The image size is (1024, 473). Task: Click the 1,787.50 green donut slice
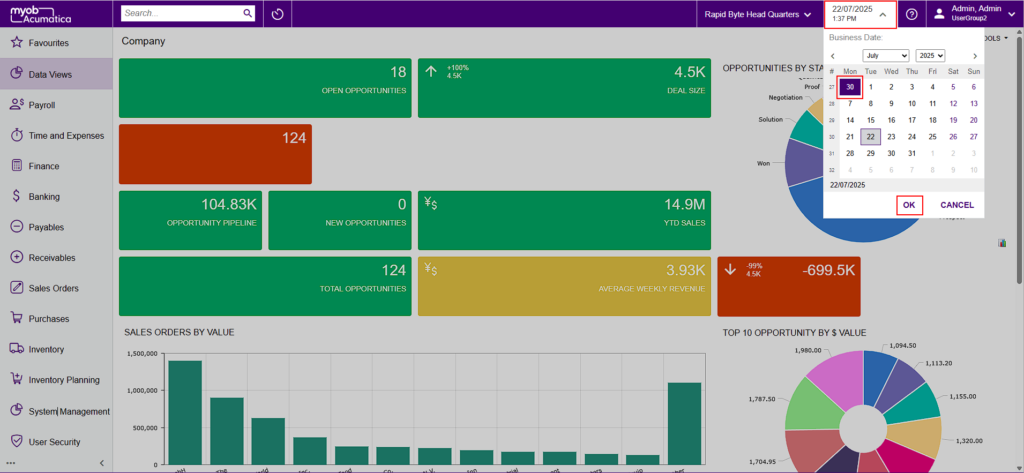pyautogui.click(x=812, y=408)
